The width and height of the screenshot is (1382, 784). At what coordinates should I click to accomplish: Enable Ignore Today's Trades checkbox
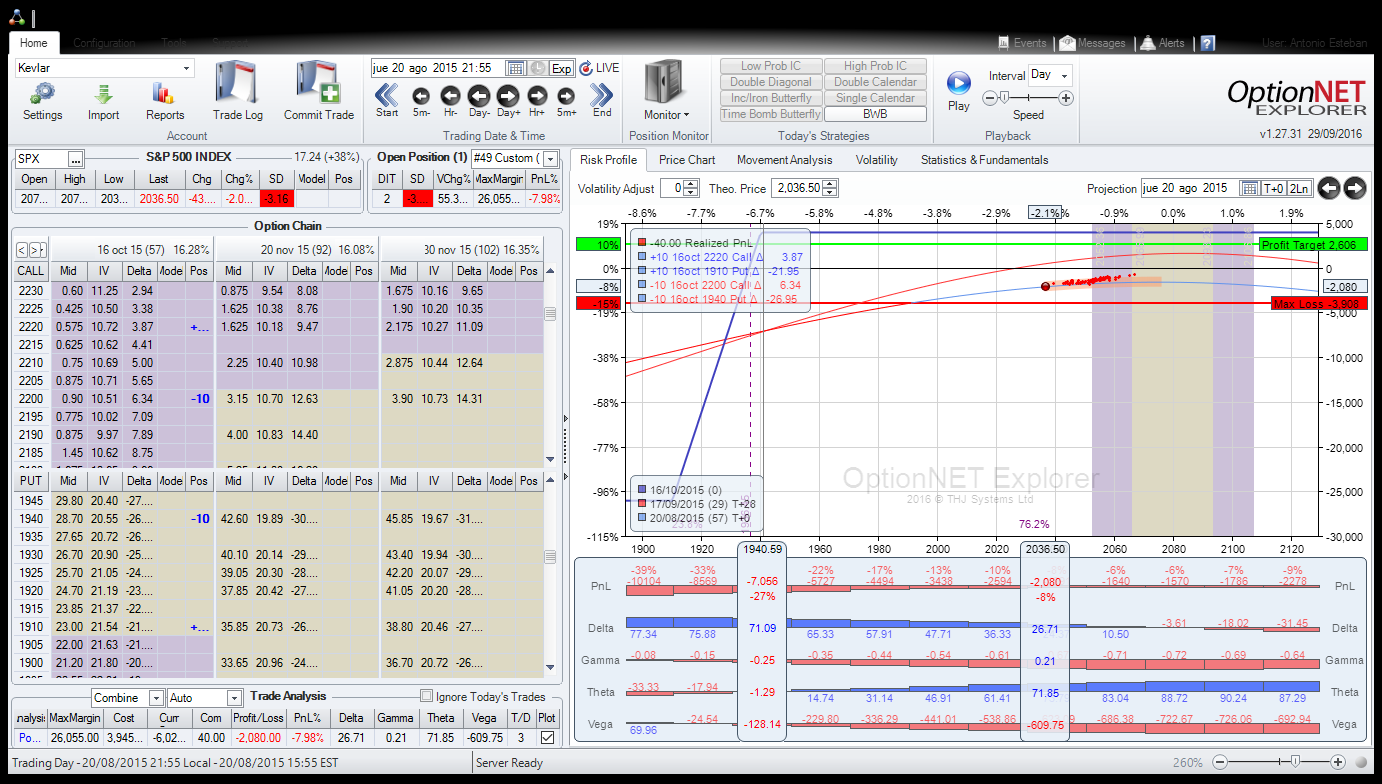point(427,697)
